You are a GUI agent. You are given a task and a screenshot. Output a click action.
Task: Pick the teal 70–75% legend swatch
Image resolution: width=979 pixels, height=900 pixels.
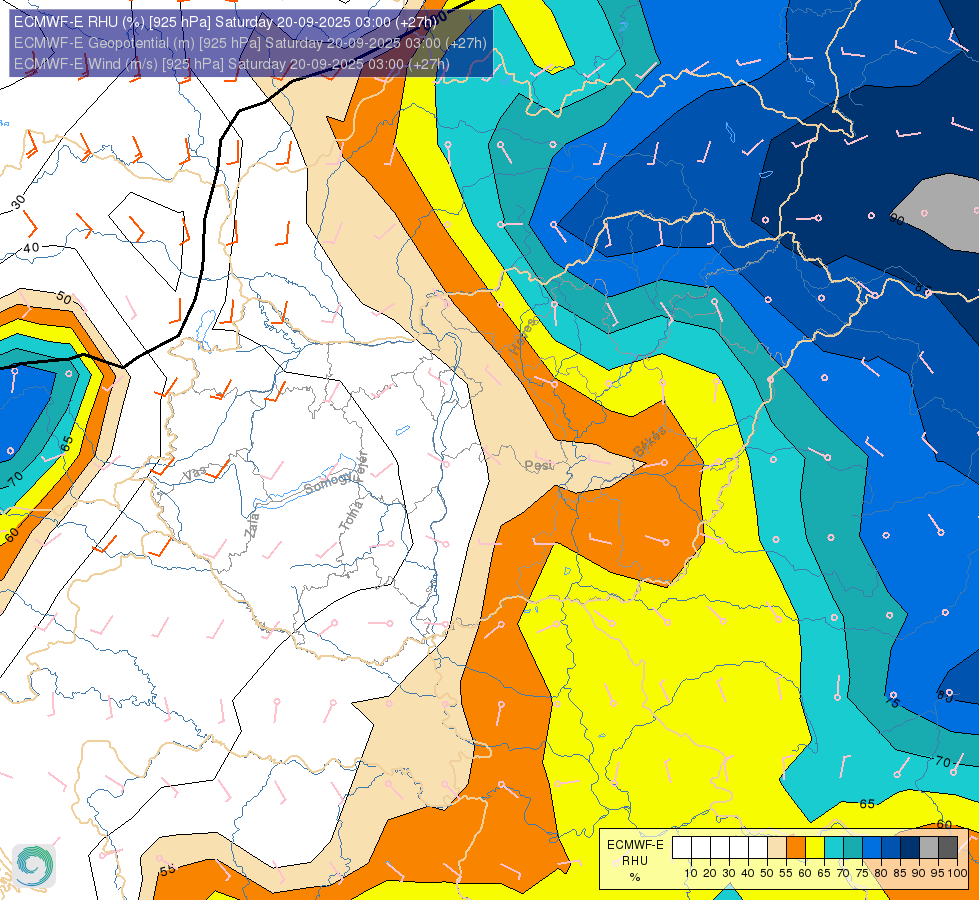[853, 848]
